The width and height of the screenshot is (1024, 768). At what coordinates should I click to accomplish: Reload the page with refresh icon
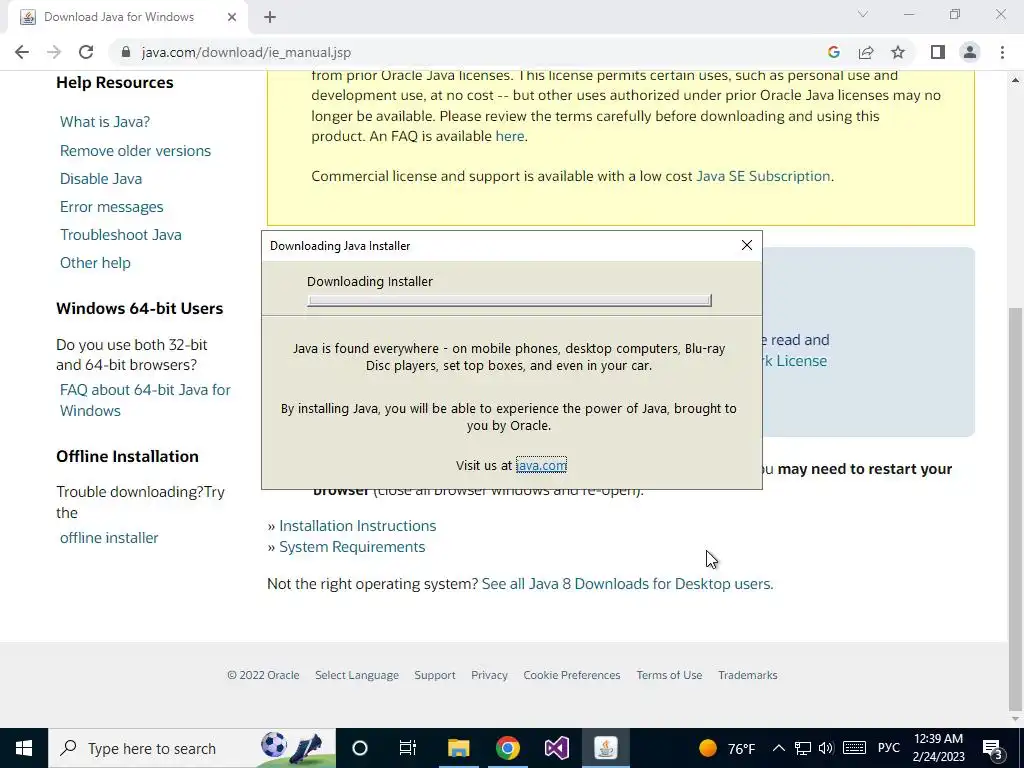point(86,52)
